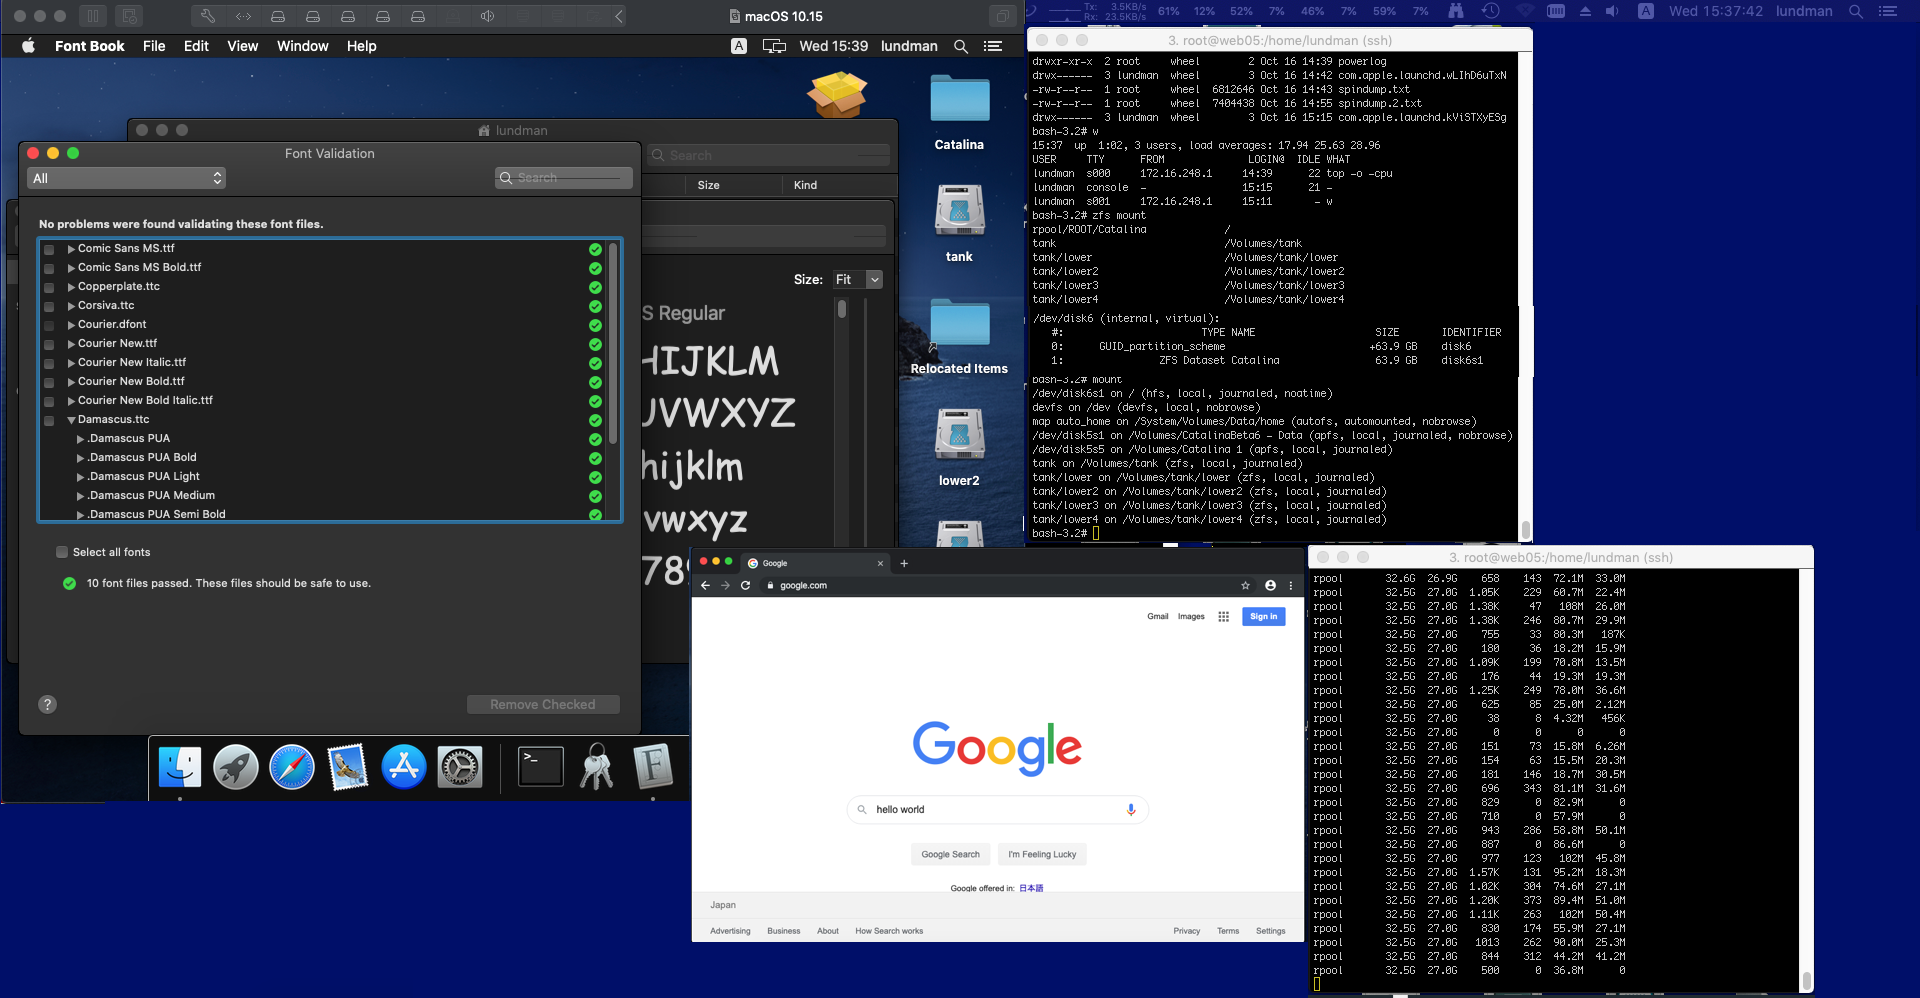Viewport: 1920px width, 998px height.
Task: Expand the .Damascus PUA Light entry
Action: [x=81, y=477]
